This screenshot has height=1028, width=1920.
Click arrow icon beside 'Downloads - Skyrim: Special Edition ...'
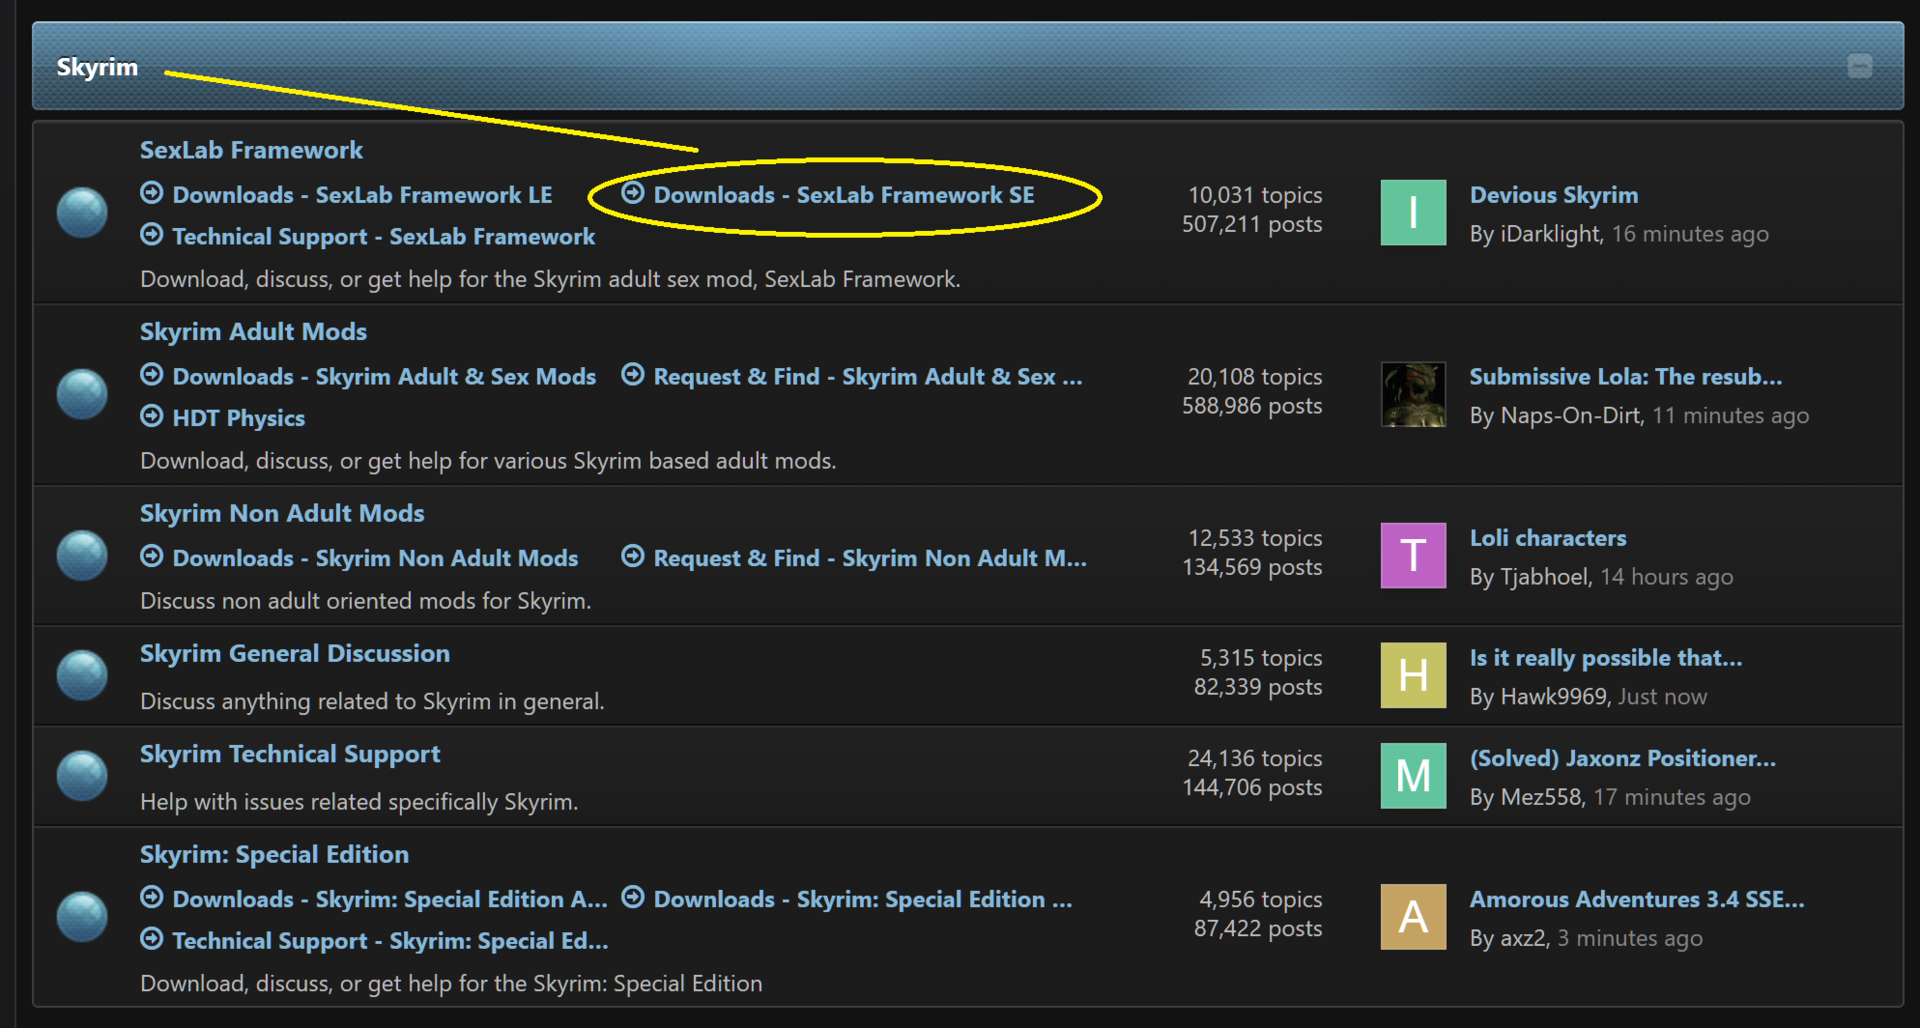coord(633,898)
